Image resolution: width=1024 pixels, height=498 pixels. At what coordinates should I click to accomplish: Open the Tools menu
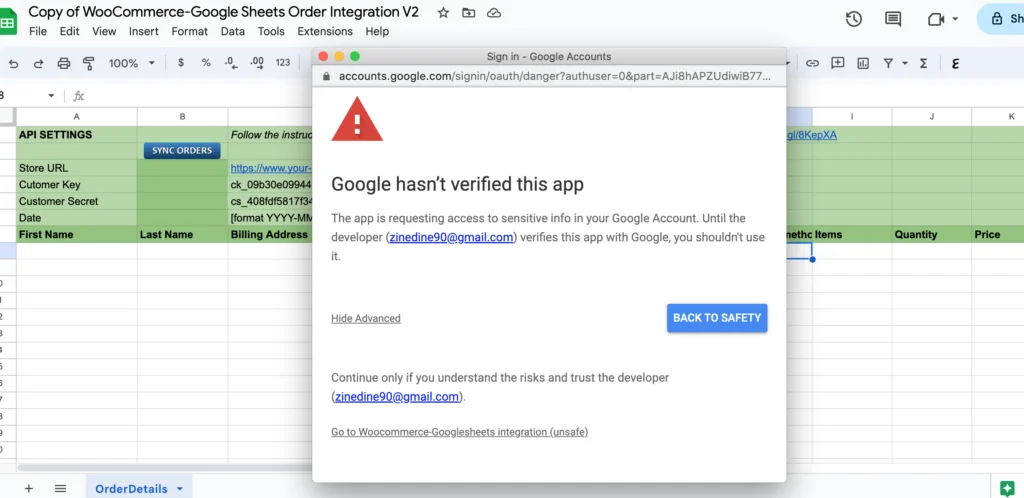tap(271, 31)
